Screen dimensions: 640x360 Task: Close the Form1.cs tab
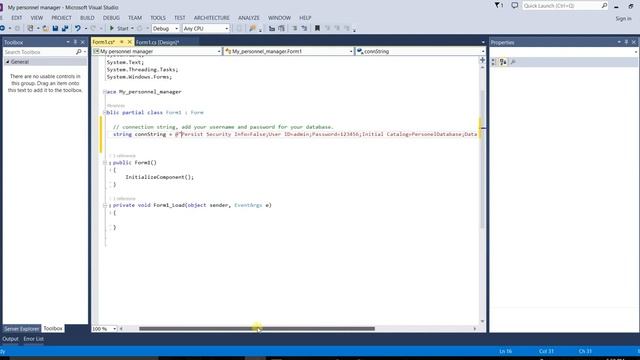(x=129, y=42)
